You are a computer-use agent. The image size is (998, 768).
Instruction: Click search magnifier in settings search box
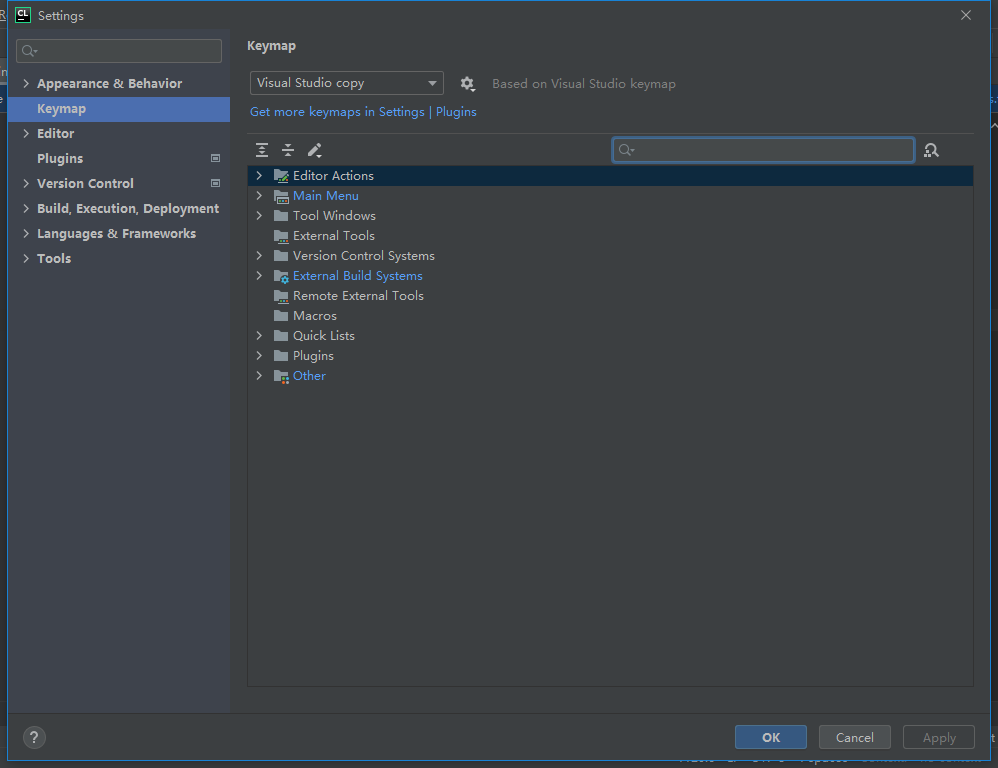pyautogui.click(x=29, y=51)
